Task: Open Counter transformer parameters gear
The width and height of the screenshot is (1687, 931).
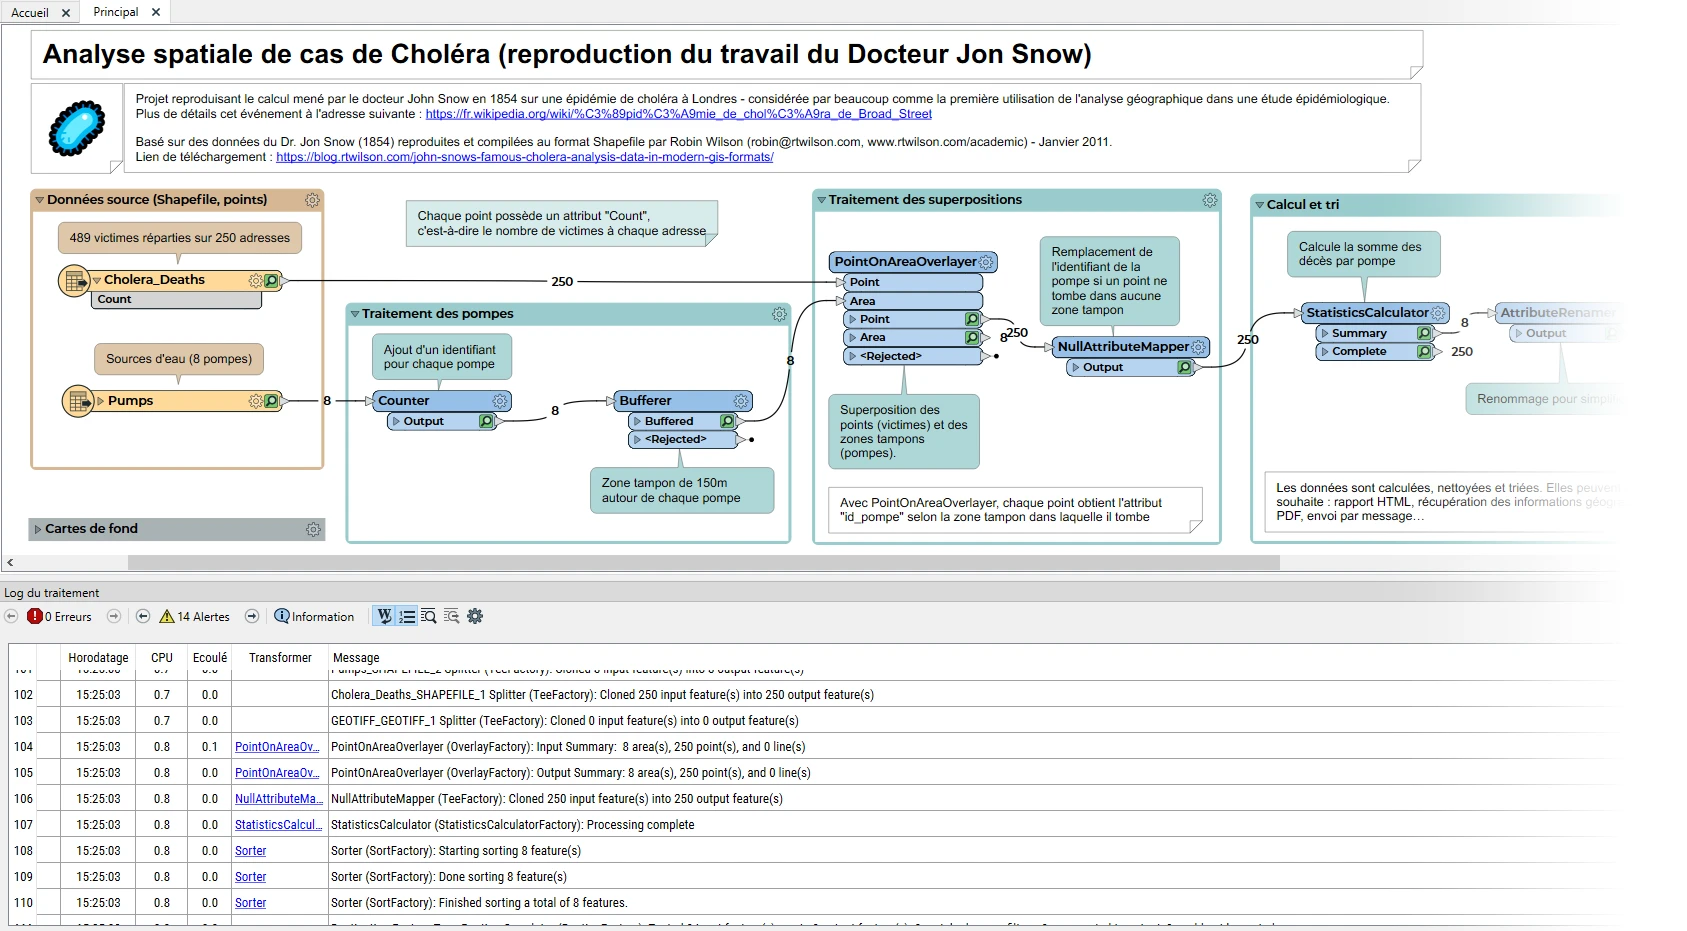Action: coord(500,401)
